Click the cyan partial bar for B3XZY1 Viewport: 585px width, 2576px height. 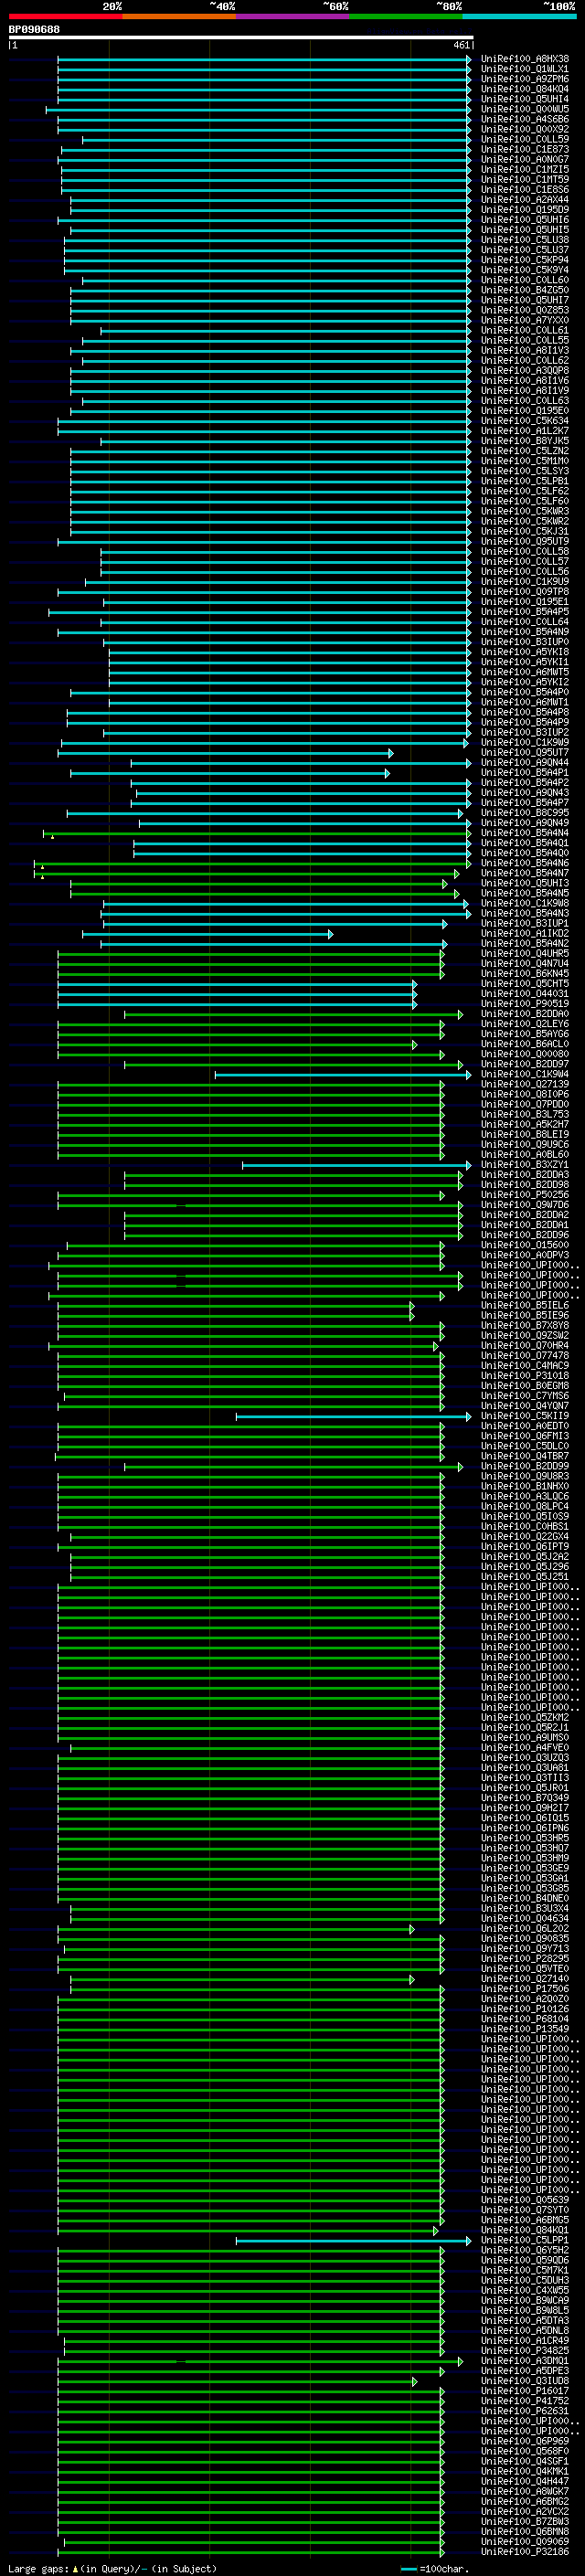[357, 1165]
